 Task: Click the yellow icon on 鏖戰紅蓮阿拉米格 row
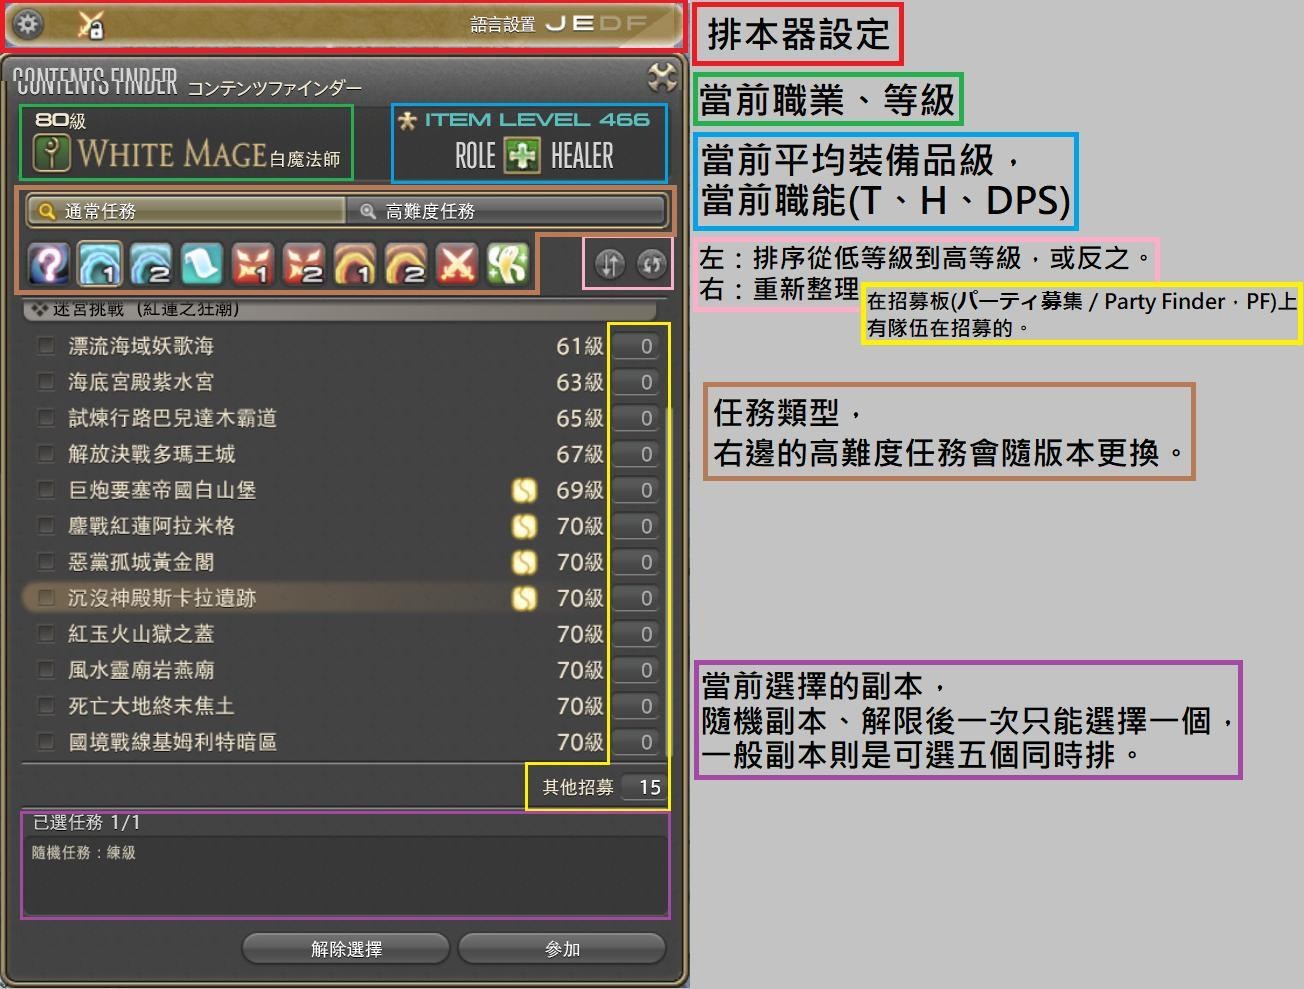[x=524, y=526]
